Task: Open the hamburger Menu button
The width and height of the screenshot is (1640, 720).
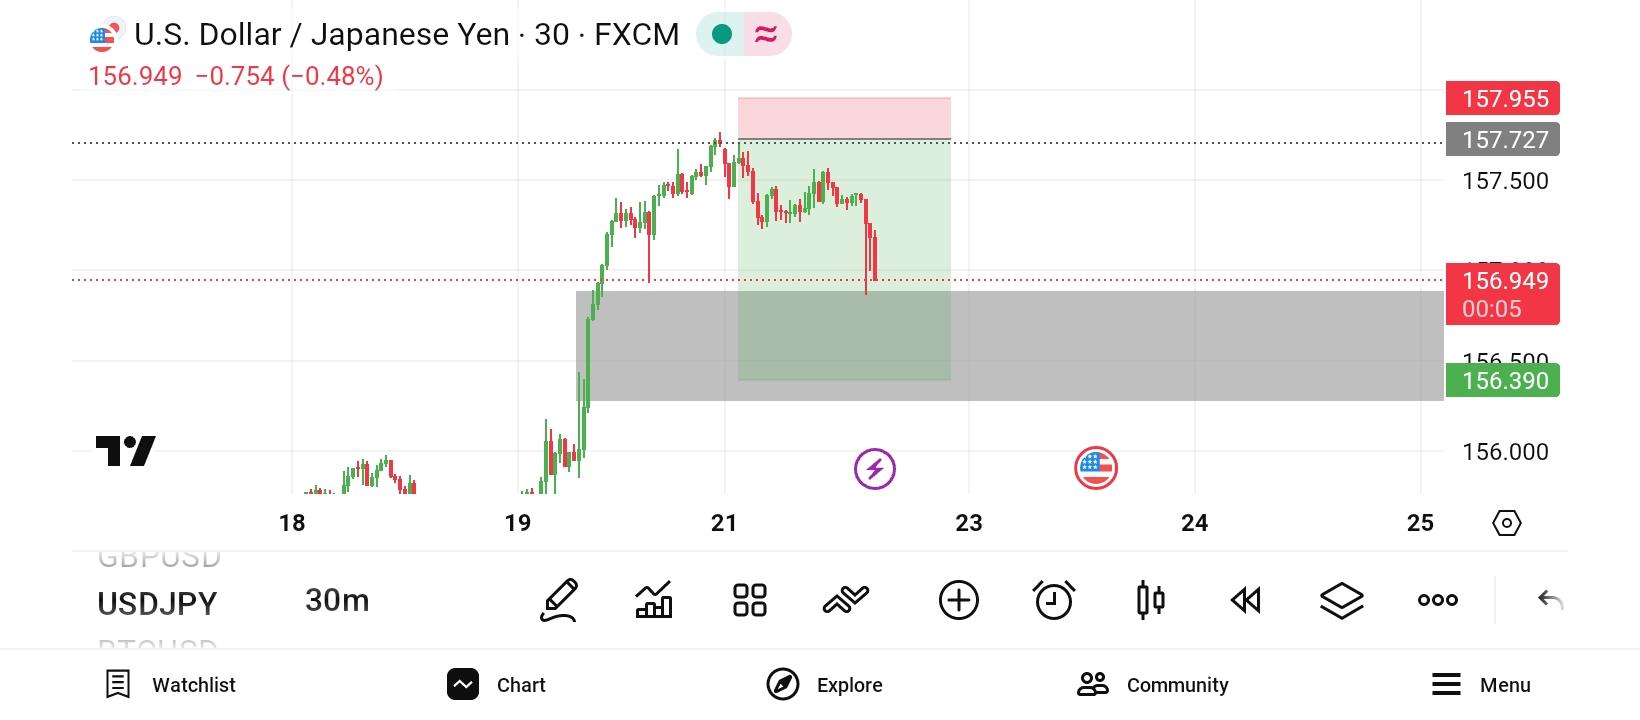Action: [x=1481, y=685]
